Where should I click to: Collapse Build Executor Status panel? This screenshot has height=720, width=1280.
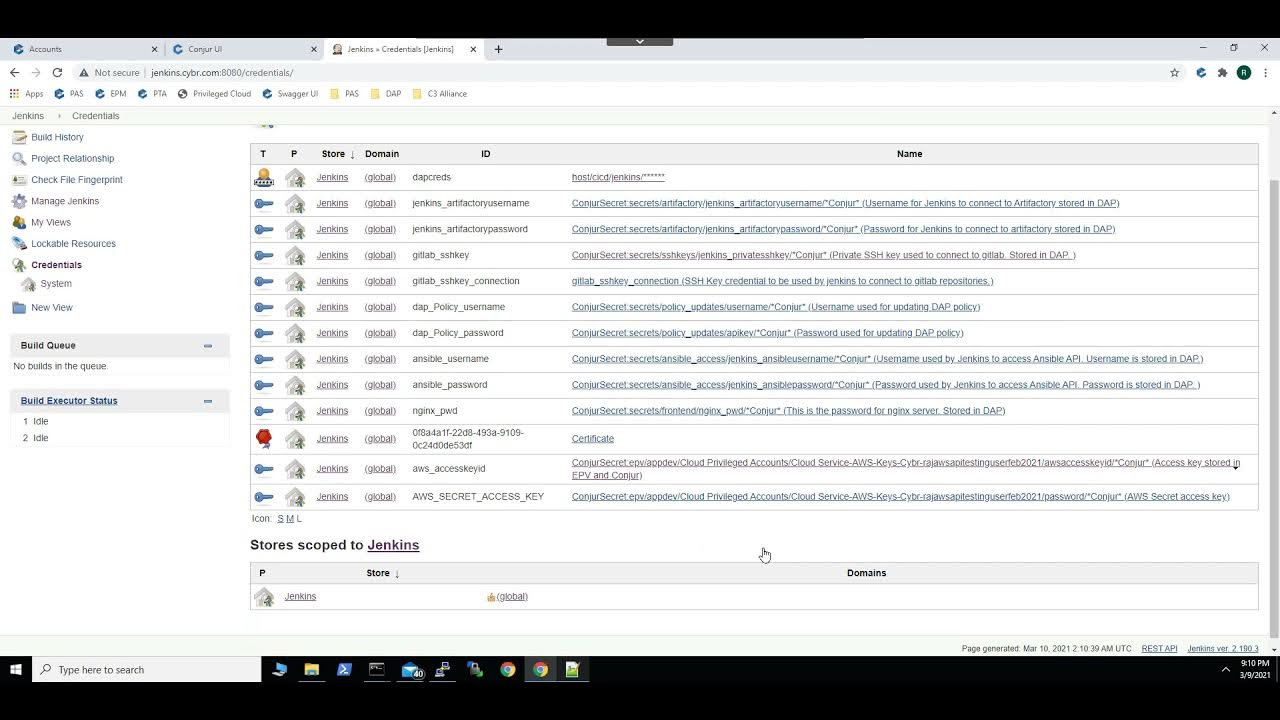208,401
